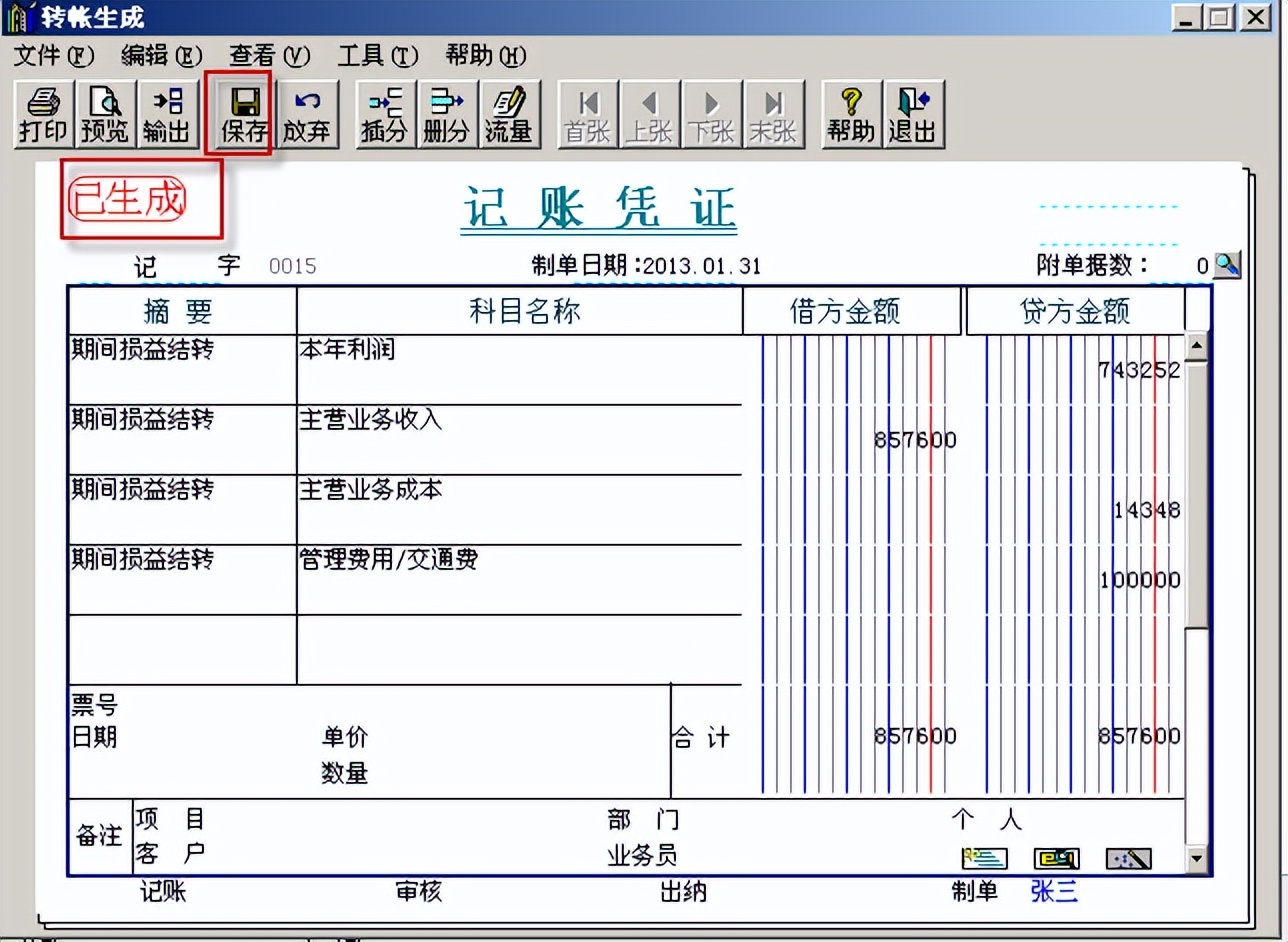Viewport: 1288px width, 942px height.
Task: Jump to last voucher with 末张 button
Action: coord(772,113)
